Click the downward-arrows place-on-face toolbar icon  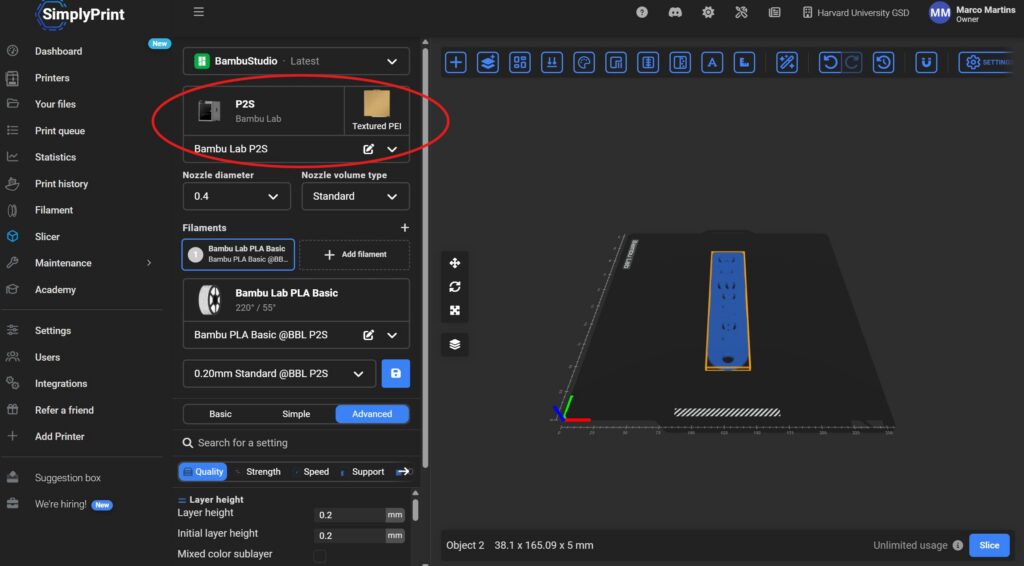coord(552,63)
